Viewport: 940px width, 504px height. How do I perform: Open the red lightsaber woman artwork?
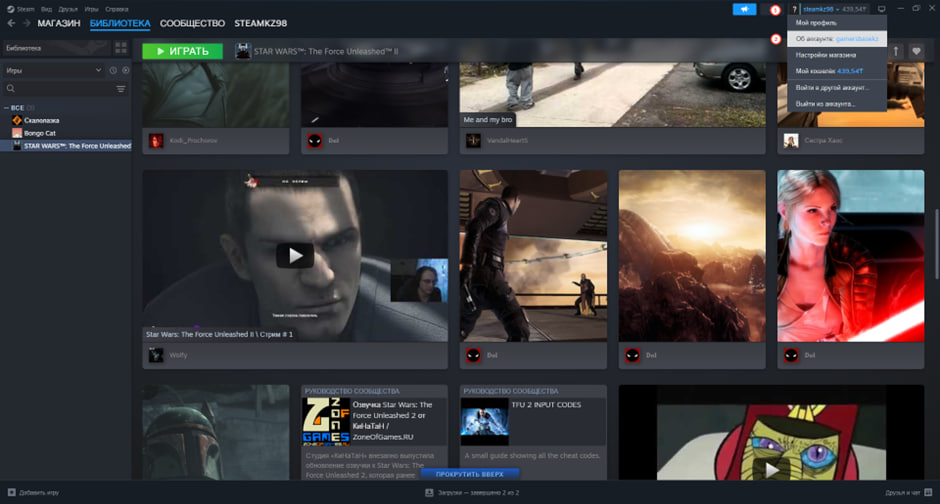(x=850, y=256)
